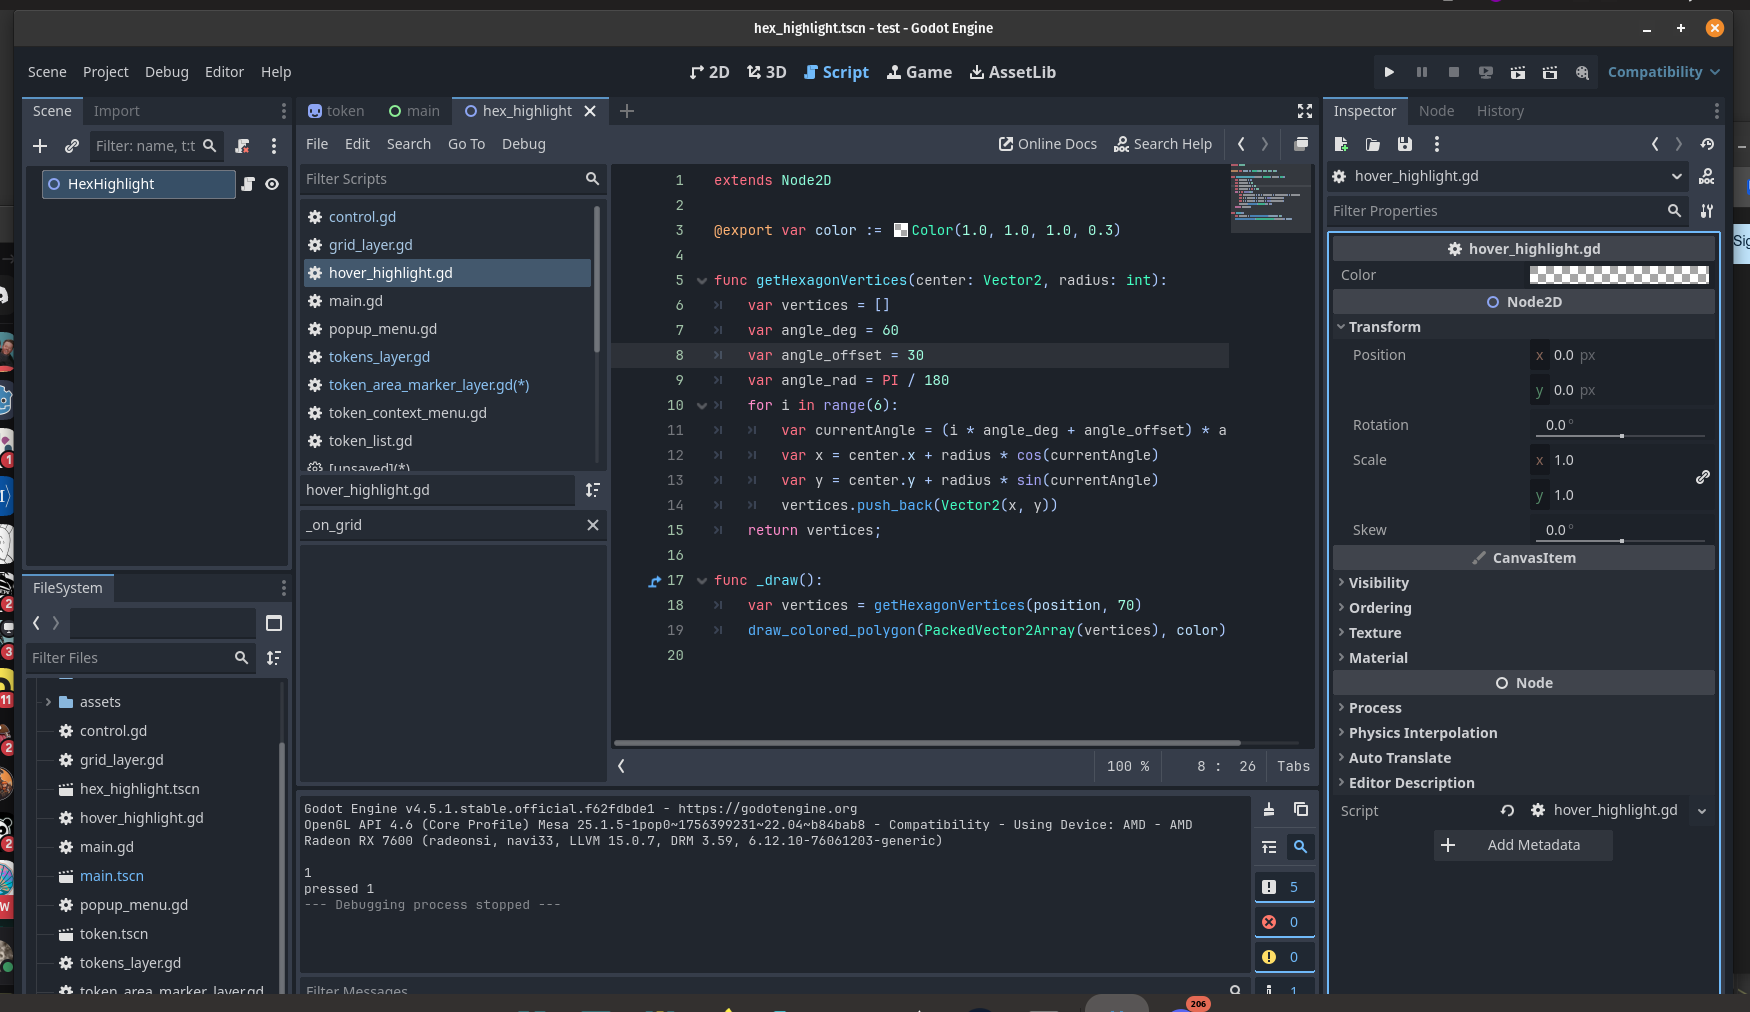The height and width of the screenshot is (1012, 1750).
Task: Expand the assets folder
Action: pos(48,702)
